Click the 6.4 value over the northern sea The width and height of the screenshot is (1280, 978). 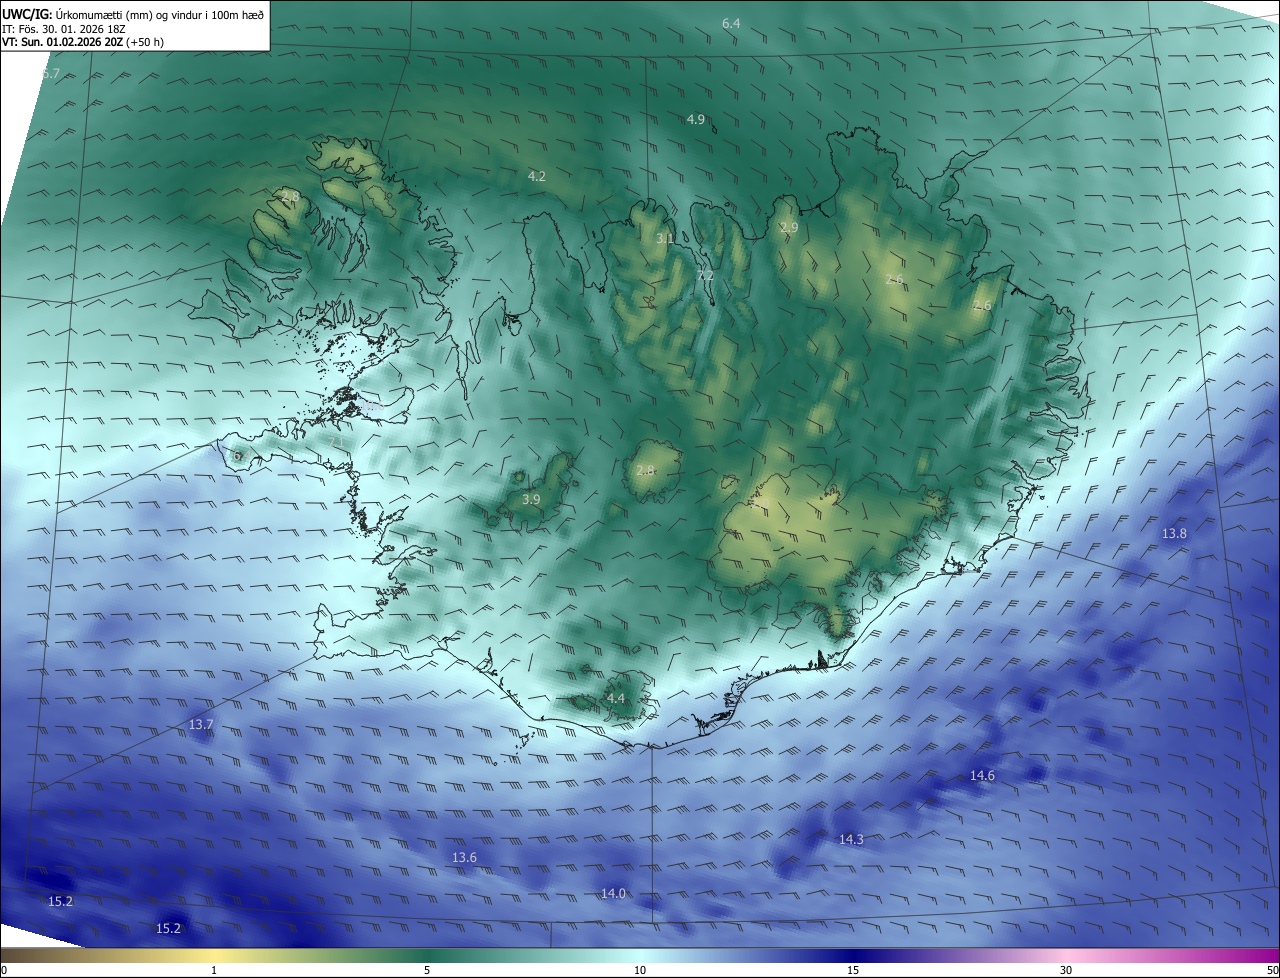731,23
